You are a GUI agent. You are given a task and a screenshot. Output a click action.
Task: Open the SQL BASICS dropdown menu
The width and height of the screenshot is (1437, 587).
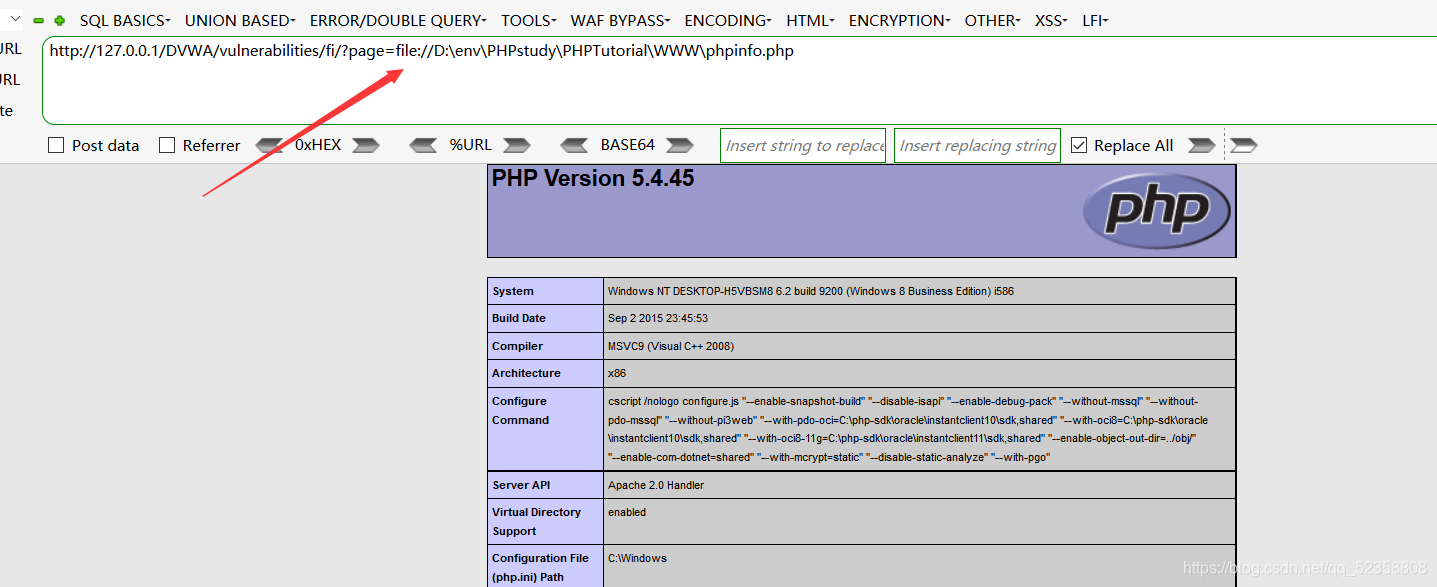click(x=125, y=20)
